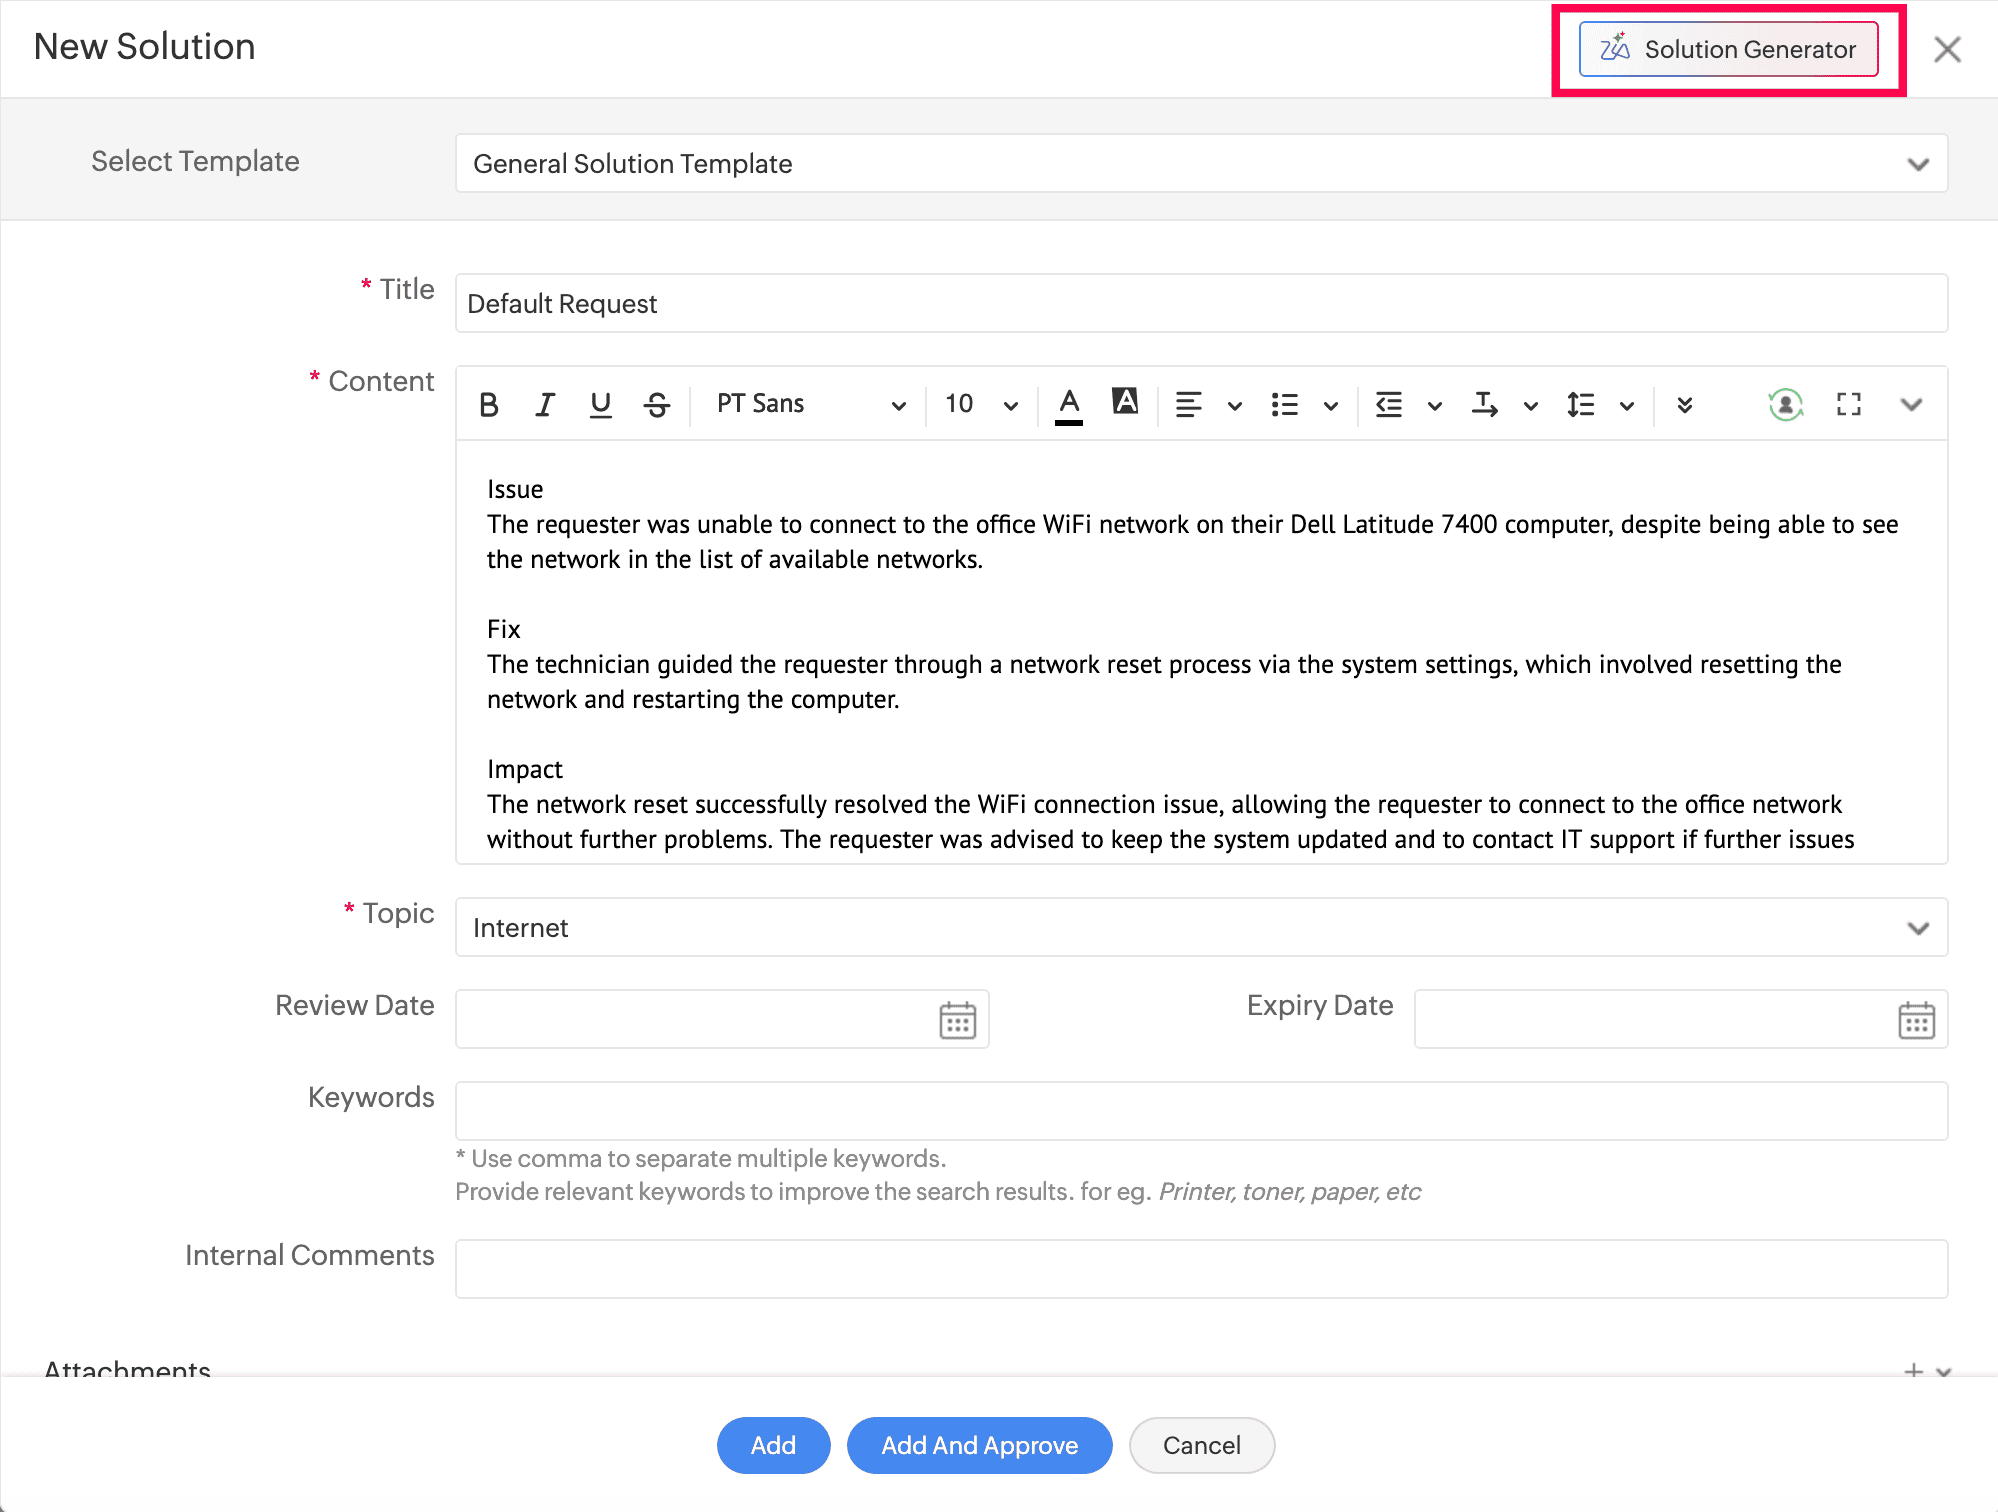Apply strikethrough formatting
This screenshot has width=1998, height=1512.
point(657,404)
